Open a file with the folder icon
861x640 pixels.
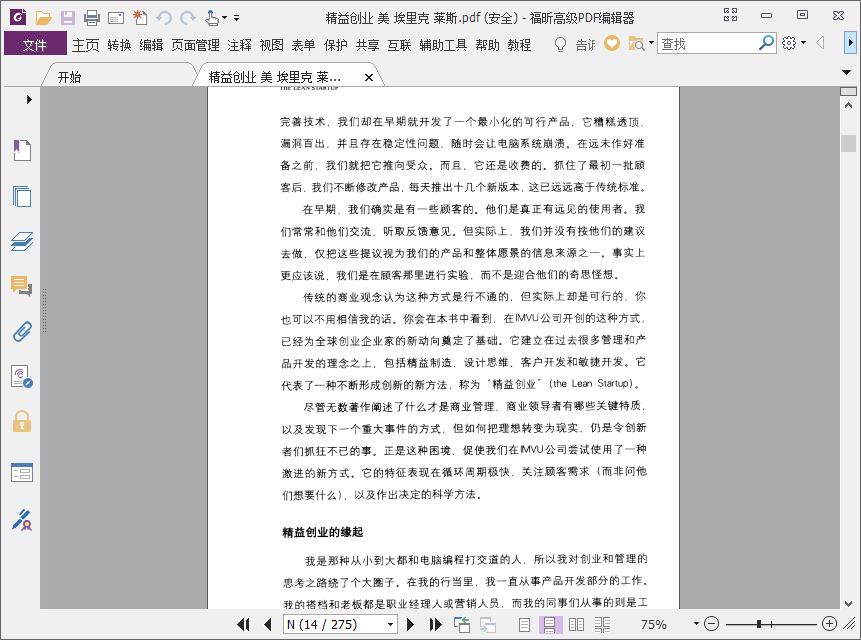(x=43, y=18)
